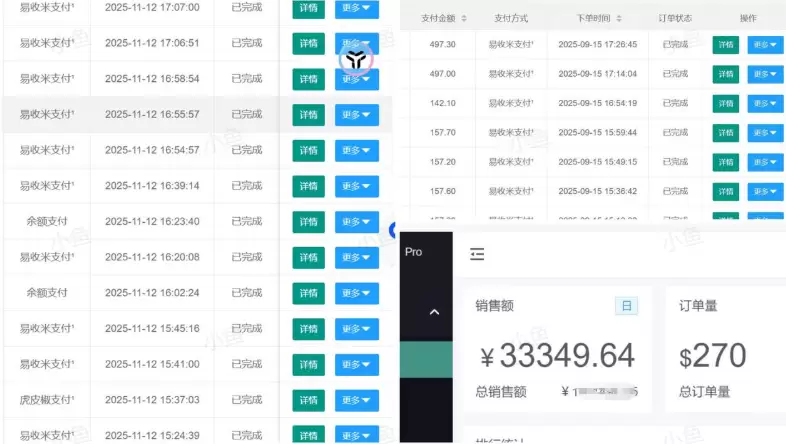Open 详情 for the 16:55:57 order
This screenshot has width=786, height=444.
pos(308,115)
